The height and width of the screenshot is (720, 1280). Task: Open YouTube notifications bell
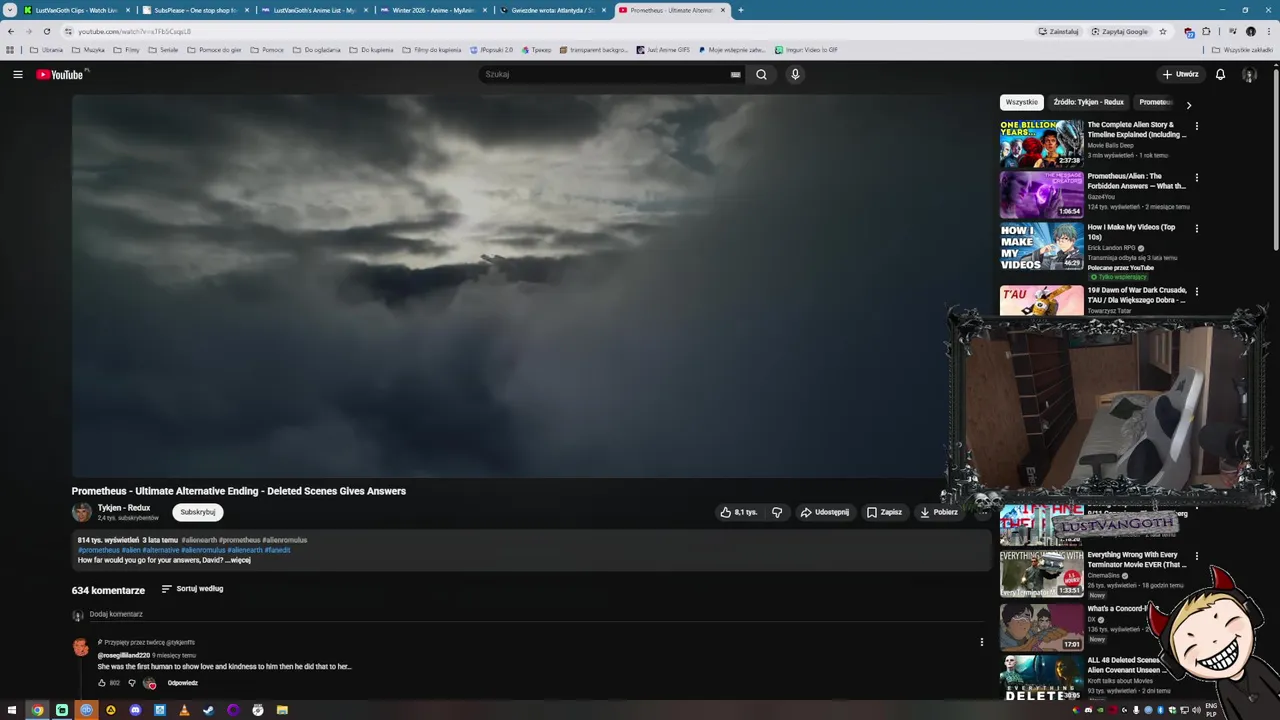click(1220, 74)
